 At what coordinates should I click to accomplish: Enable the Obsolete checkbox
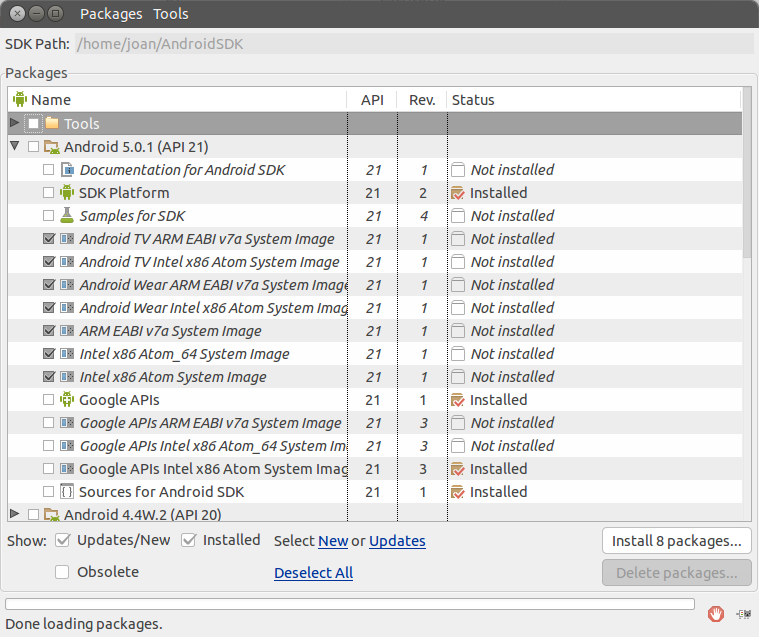62,572
